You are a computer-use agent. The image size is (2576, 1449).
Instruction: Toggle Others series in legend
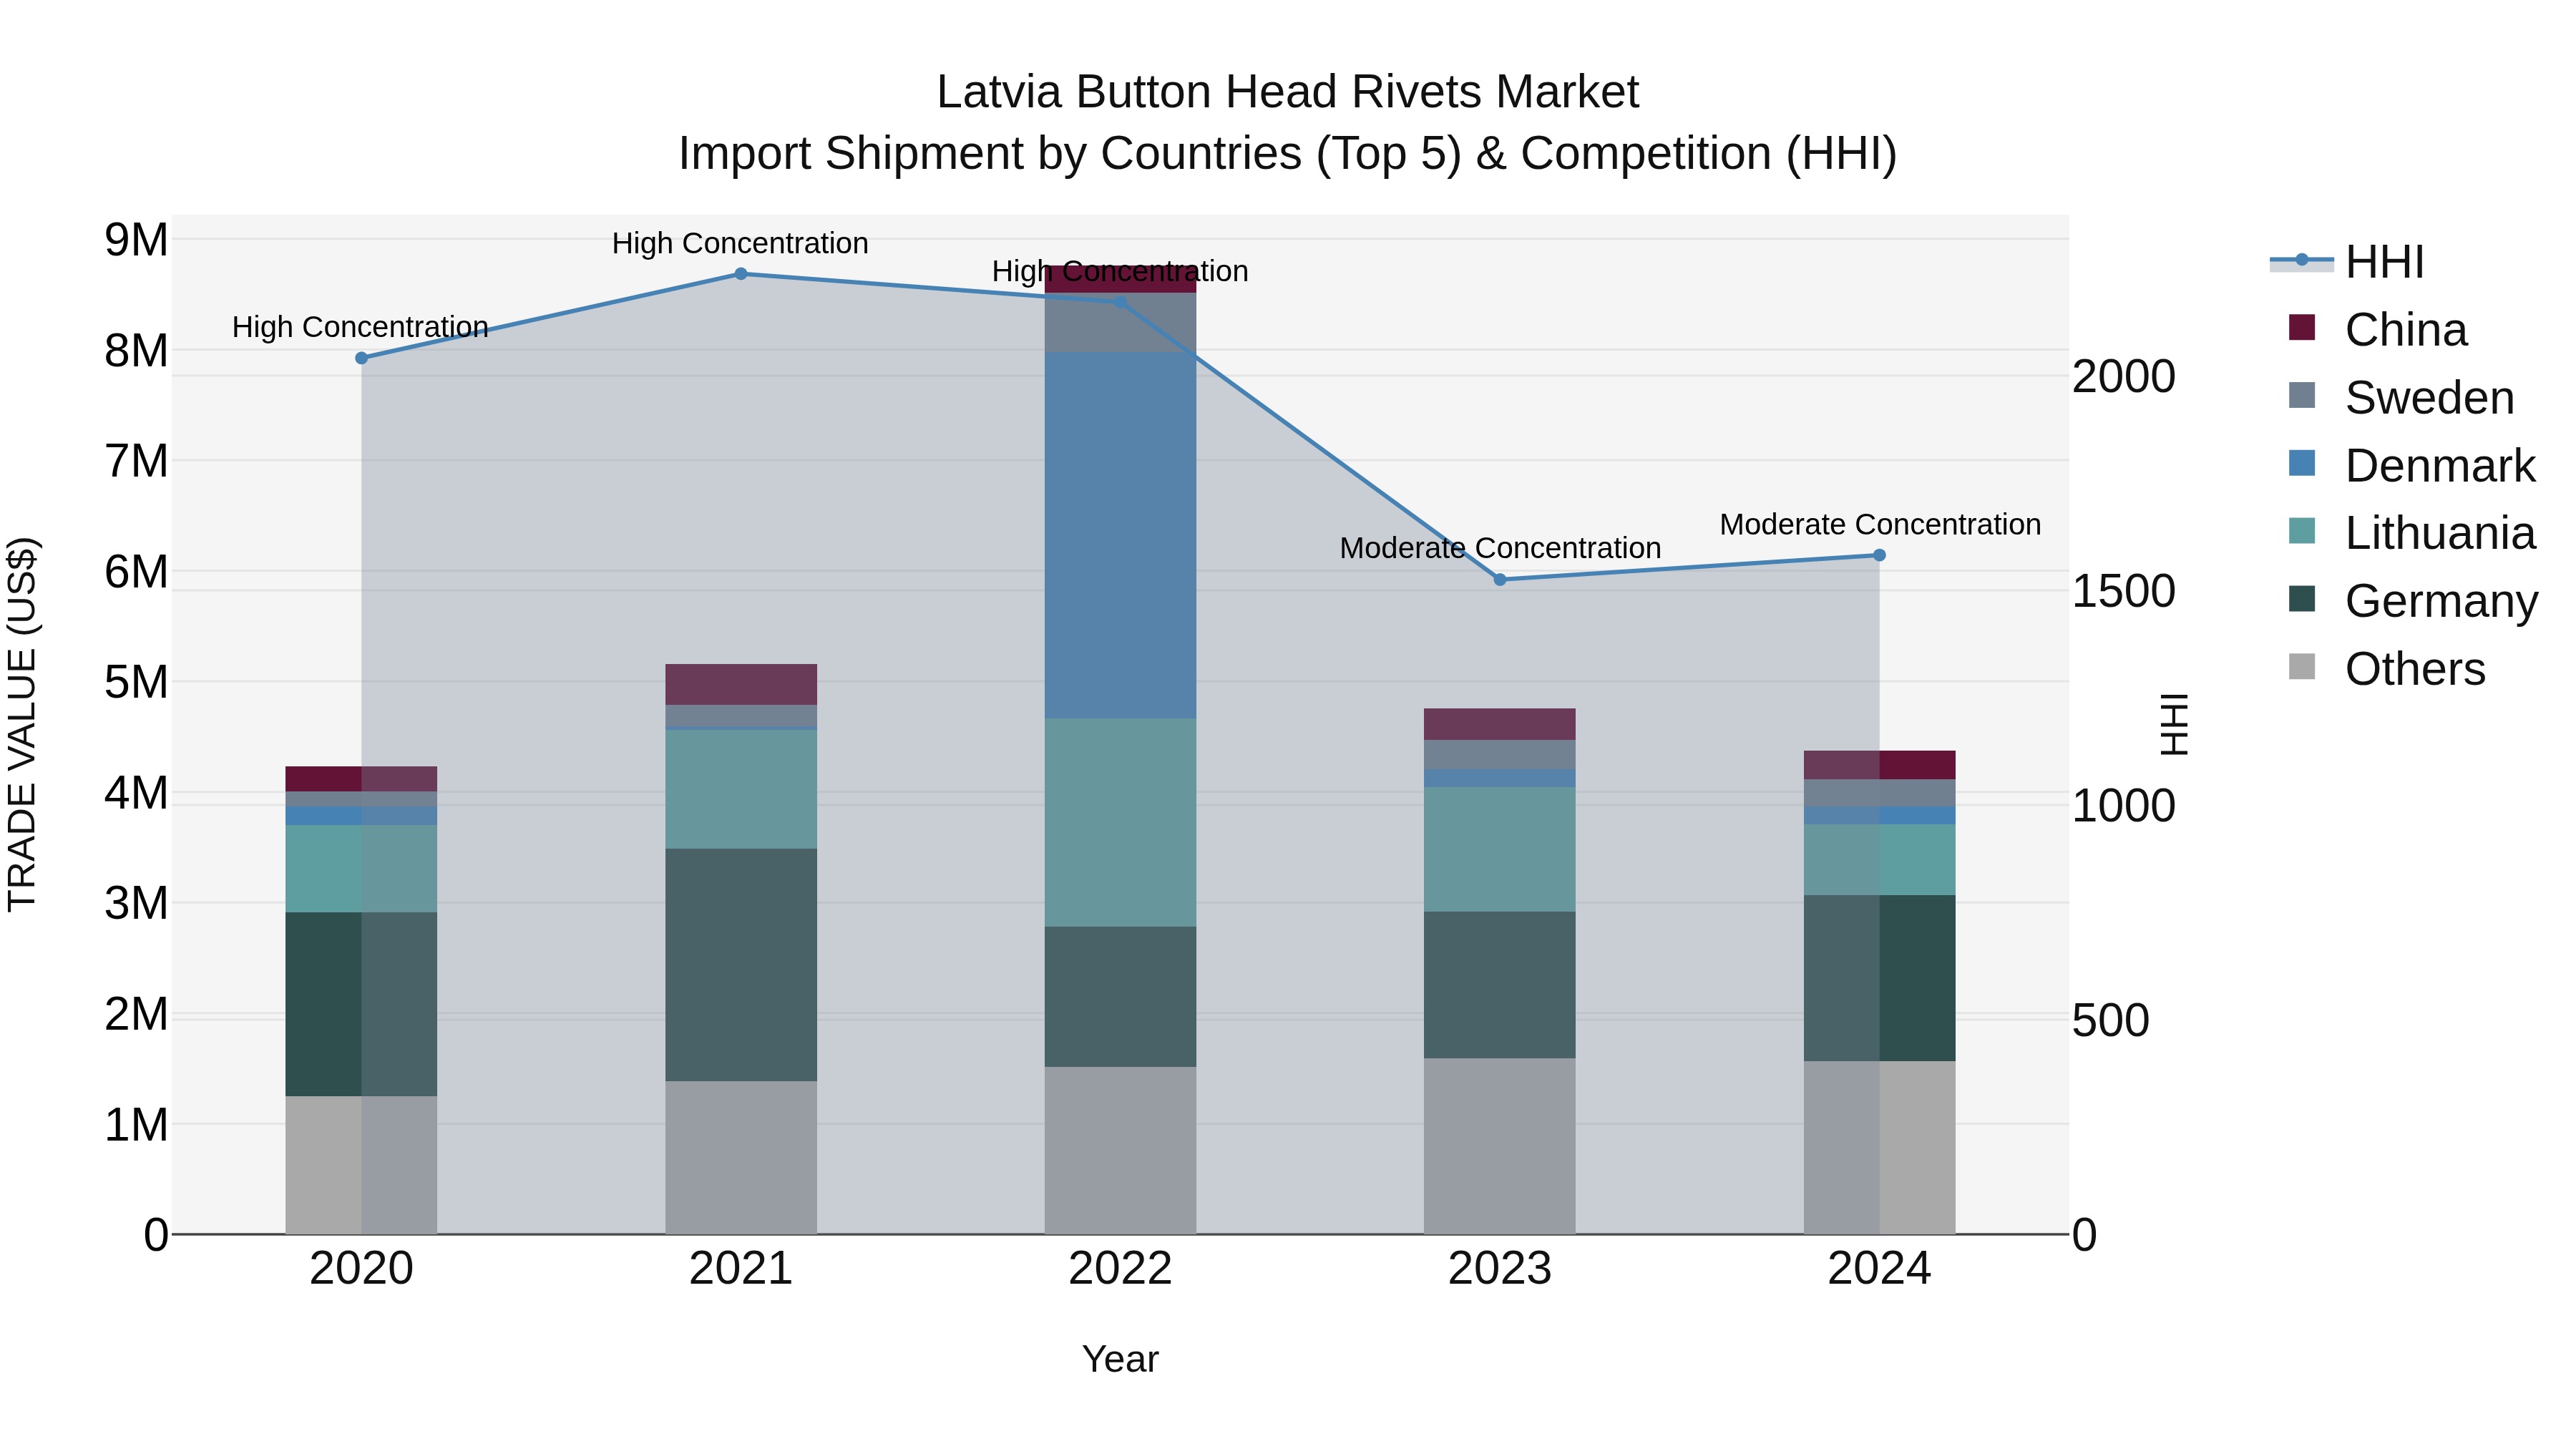(x=2387, y=669)
